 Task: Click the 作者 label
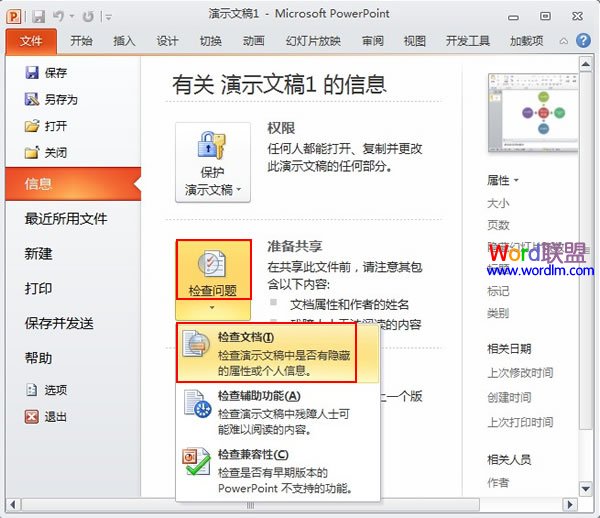[498, 482]
